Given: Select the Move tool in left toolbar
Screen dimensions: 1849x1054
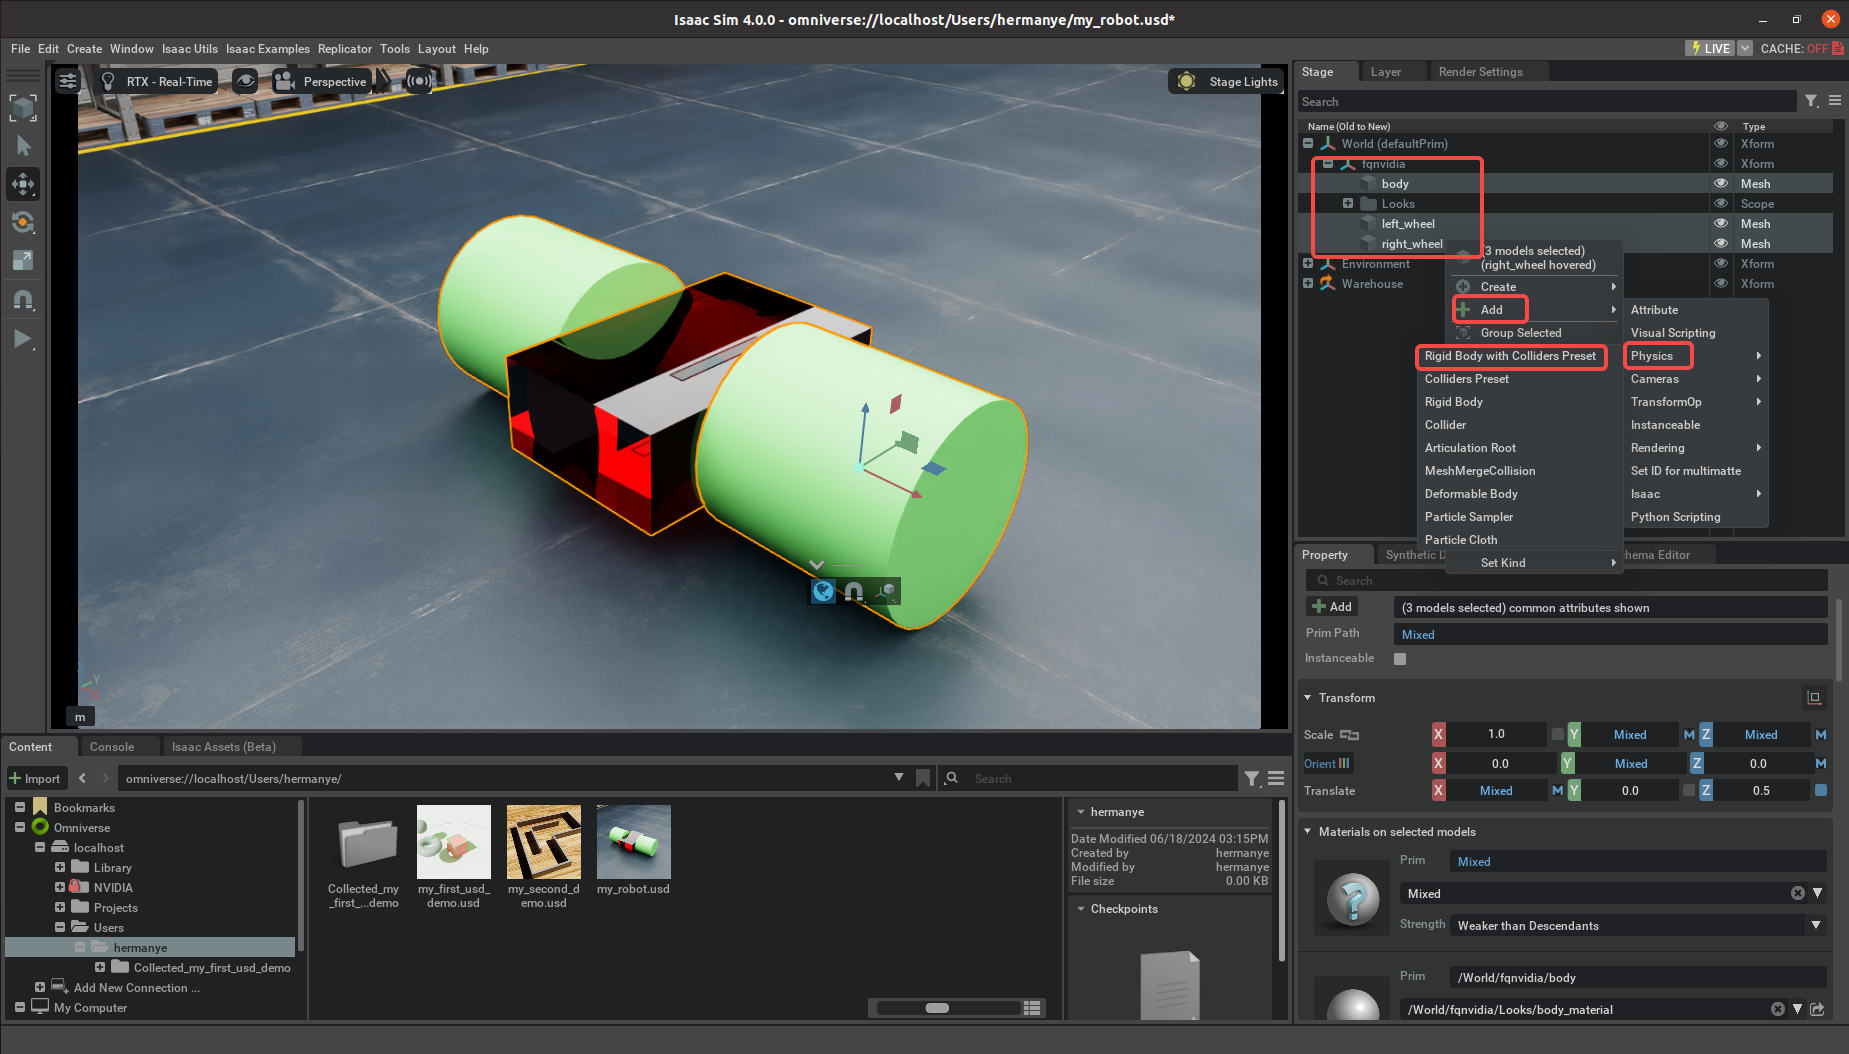Looking at the screenshot, I should (23, 184).
